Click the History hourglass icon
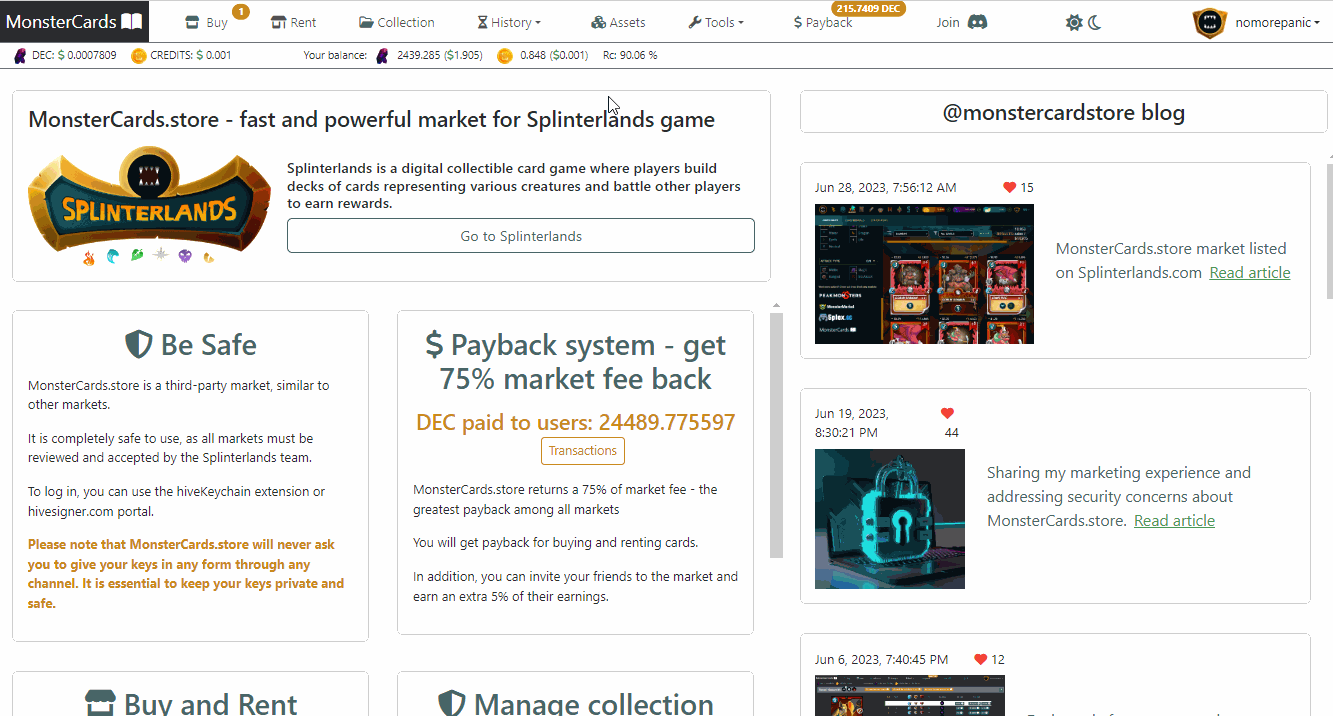This screenshot has width=1333, height=716. [x=482, y=22]
